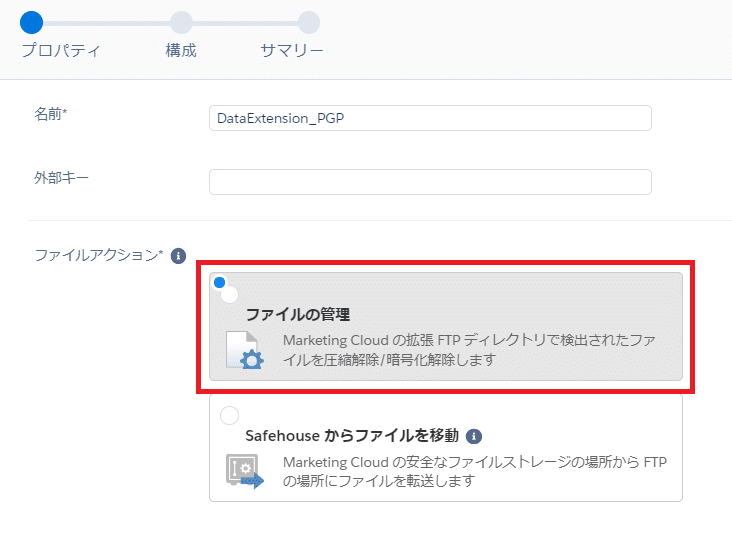Viewport: 732px width, 536px height.
Task: Go to the サマリー step
Action: 309,22
